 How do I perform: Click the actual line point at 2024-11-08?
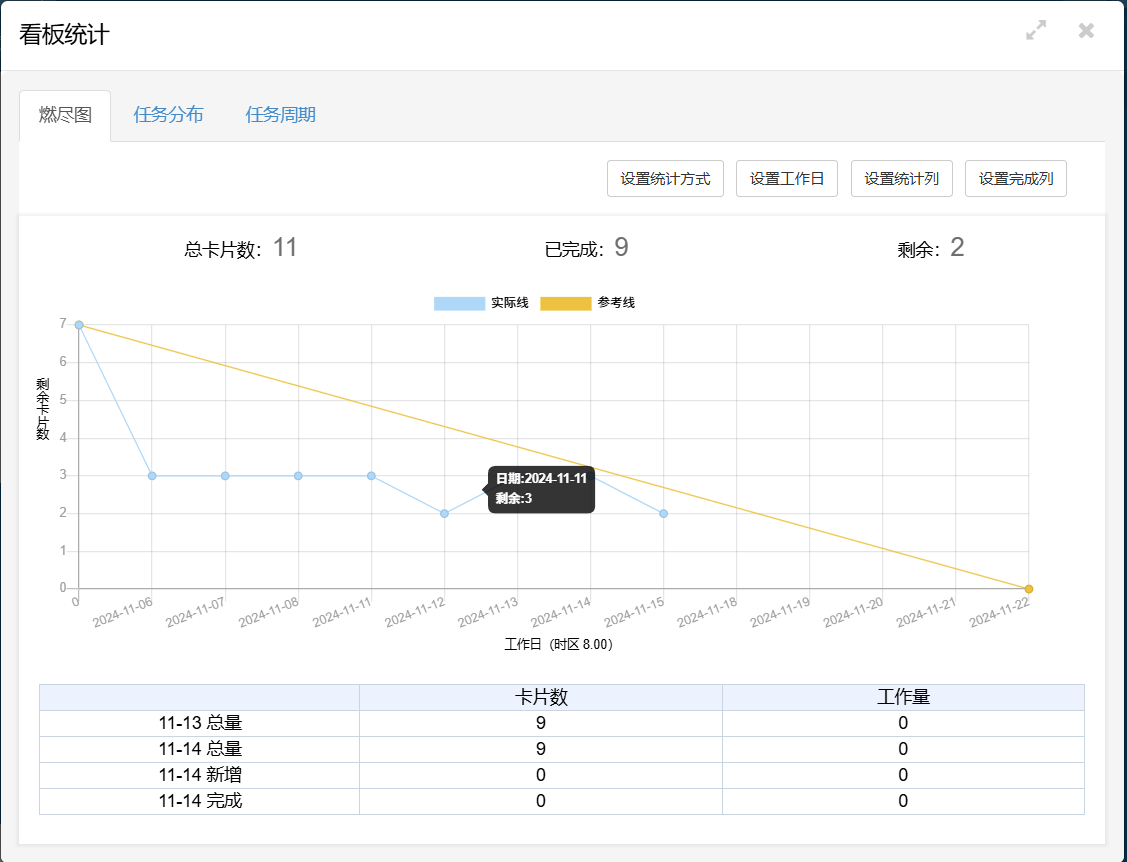pyautogui.click(x=298, y=476)
